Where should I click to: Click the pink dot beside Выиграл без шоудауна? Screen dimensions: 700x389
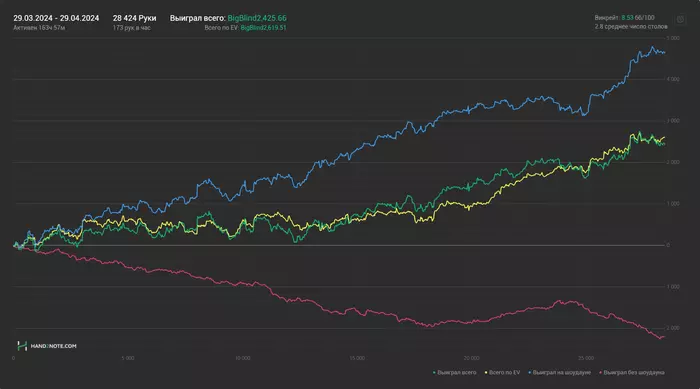600,372
